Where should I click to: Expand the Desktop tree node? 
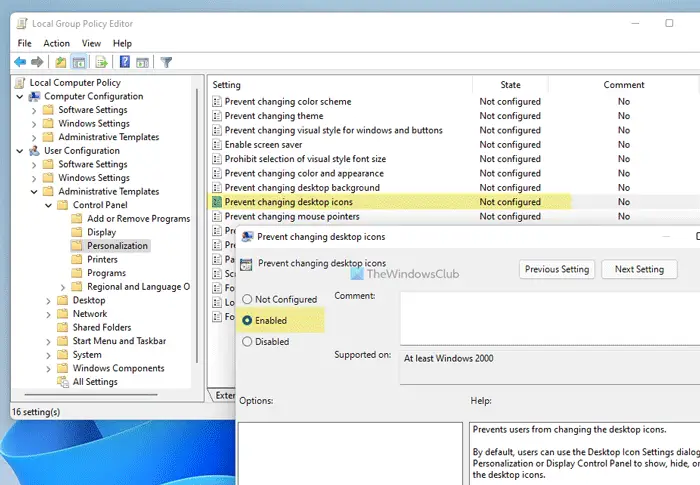point(48,301)
